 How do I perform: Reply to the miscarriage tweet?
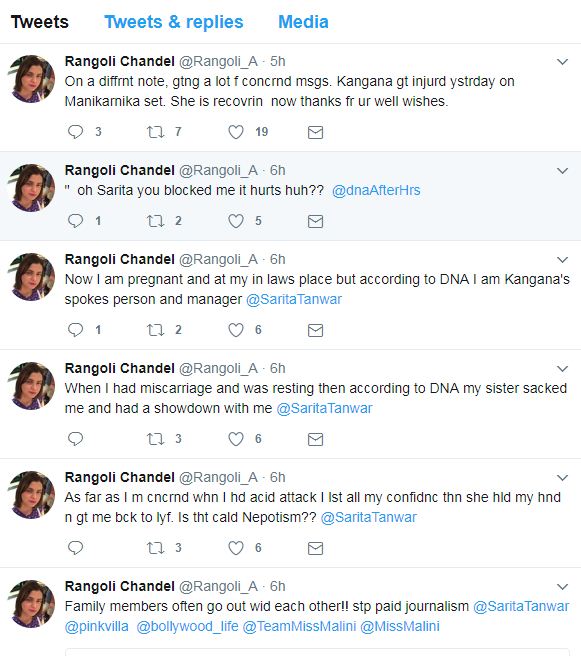tap(76, 439)
